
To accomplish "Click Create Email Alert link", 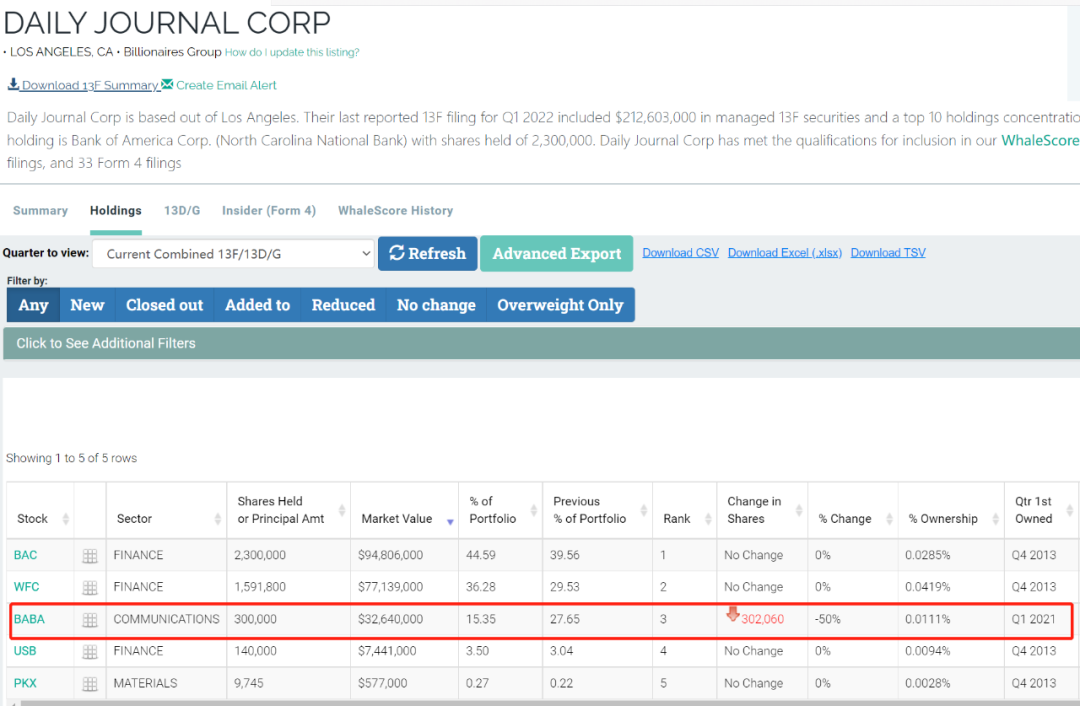I will pyautogui.click(x=219, y=85).
